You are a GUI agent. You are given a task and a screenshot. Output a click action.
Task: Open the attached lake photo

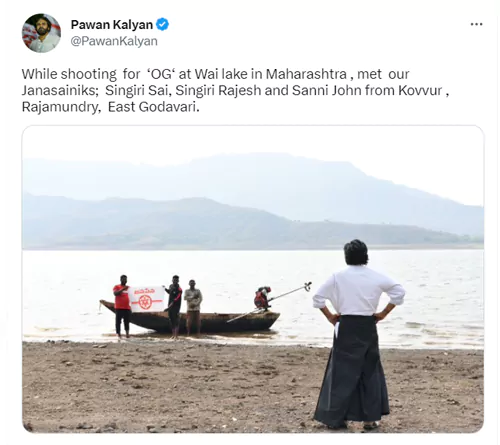pos(253,279)
